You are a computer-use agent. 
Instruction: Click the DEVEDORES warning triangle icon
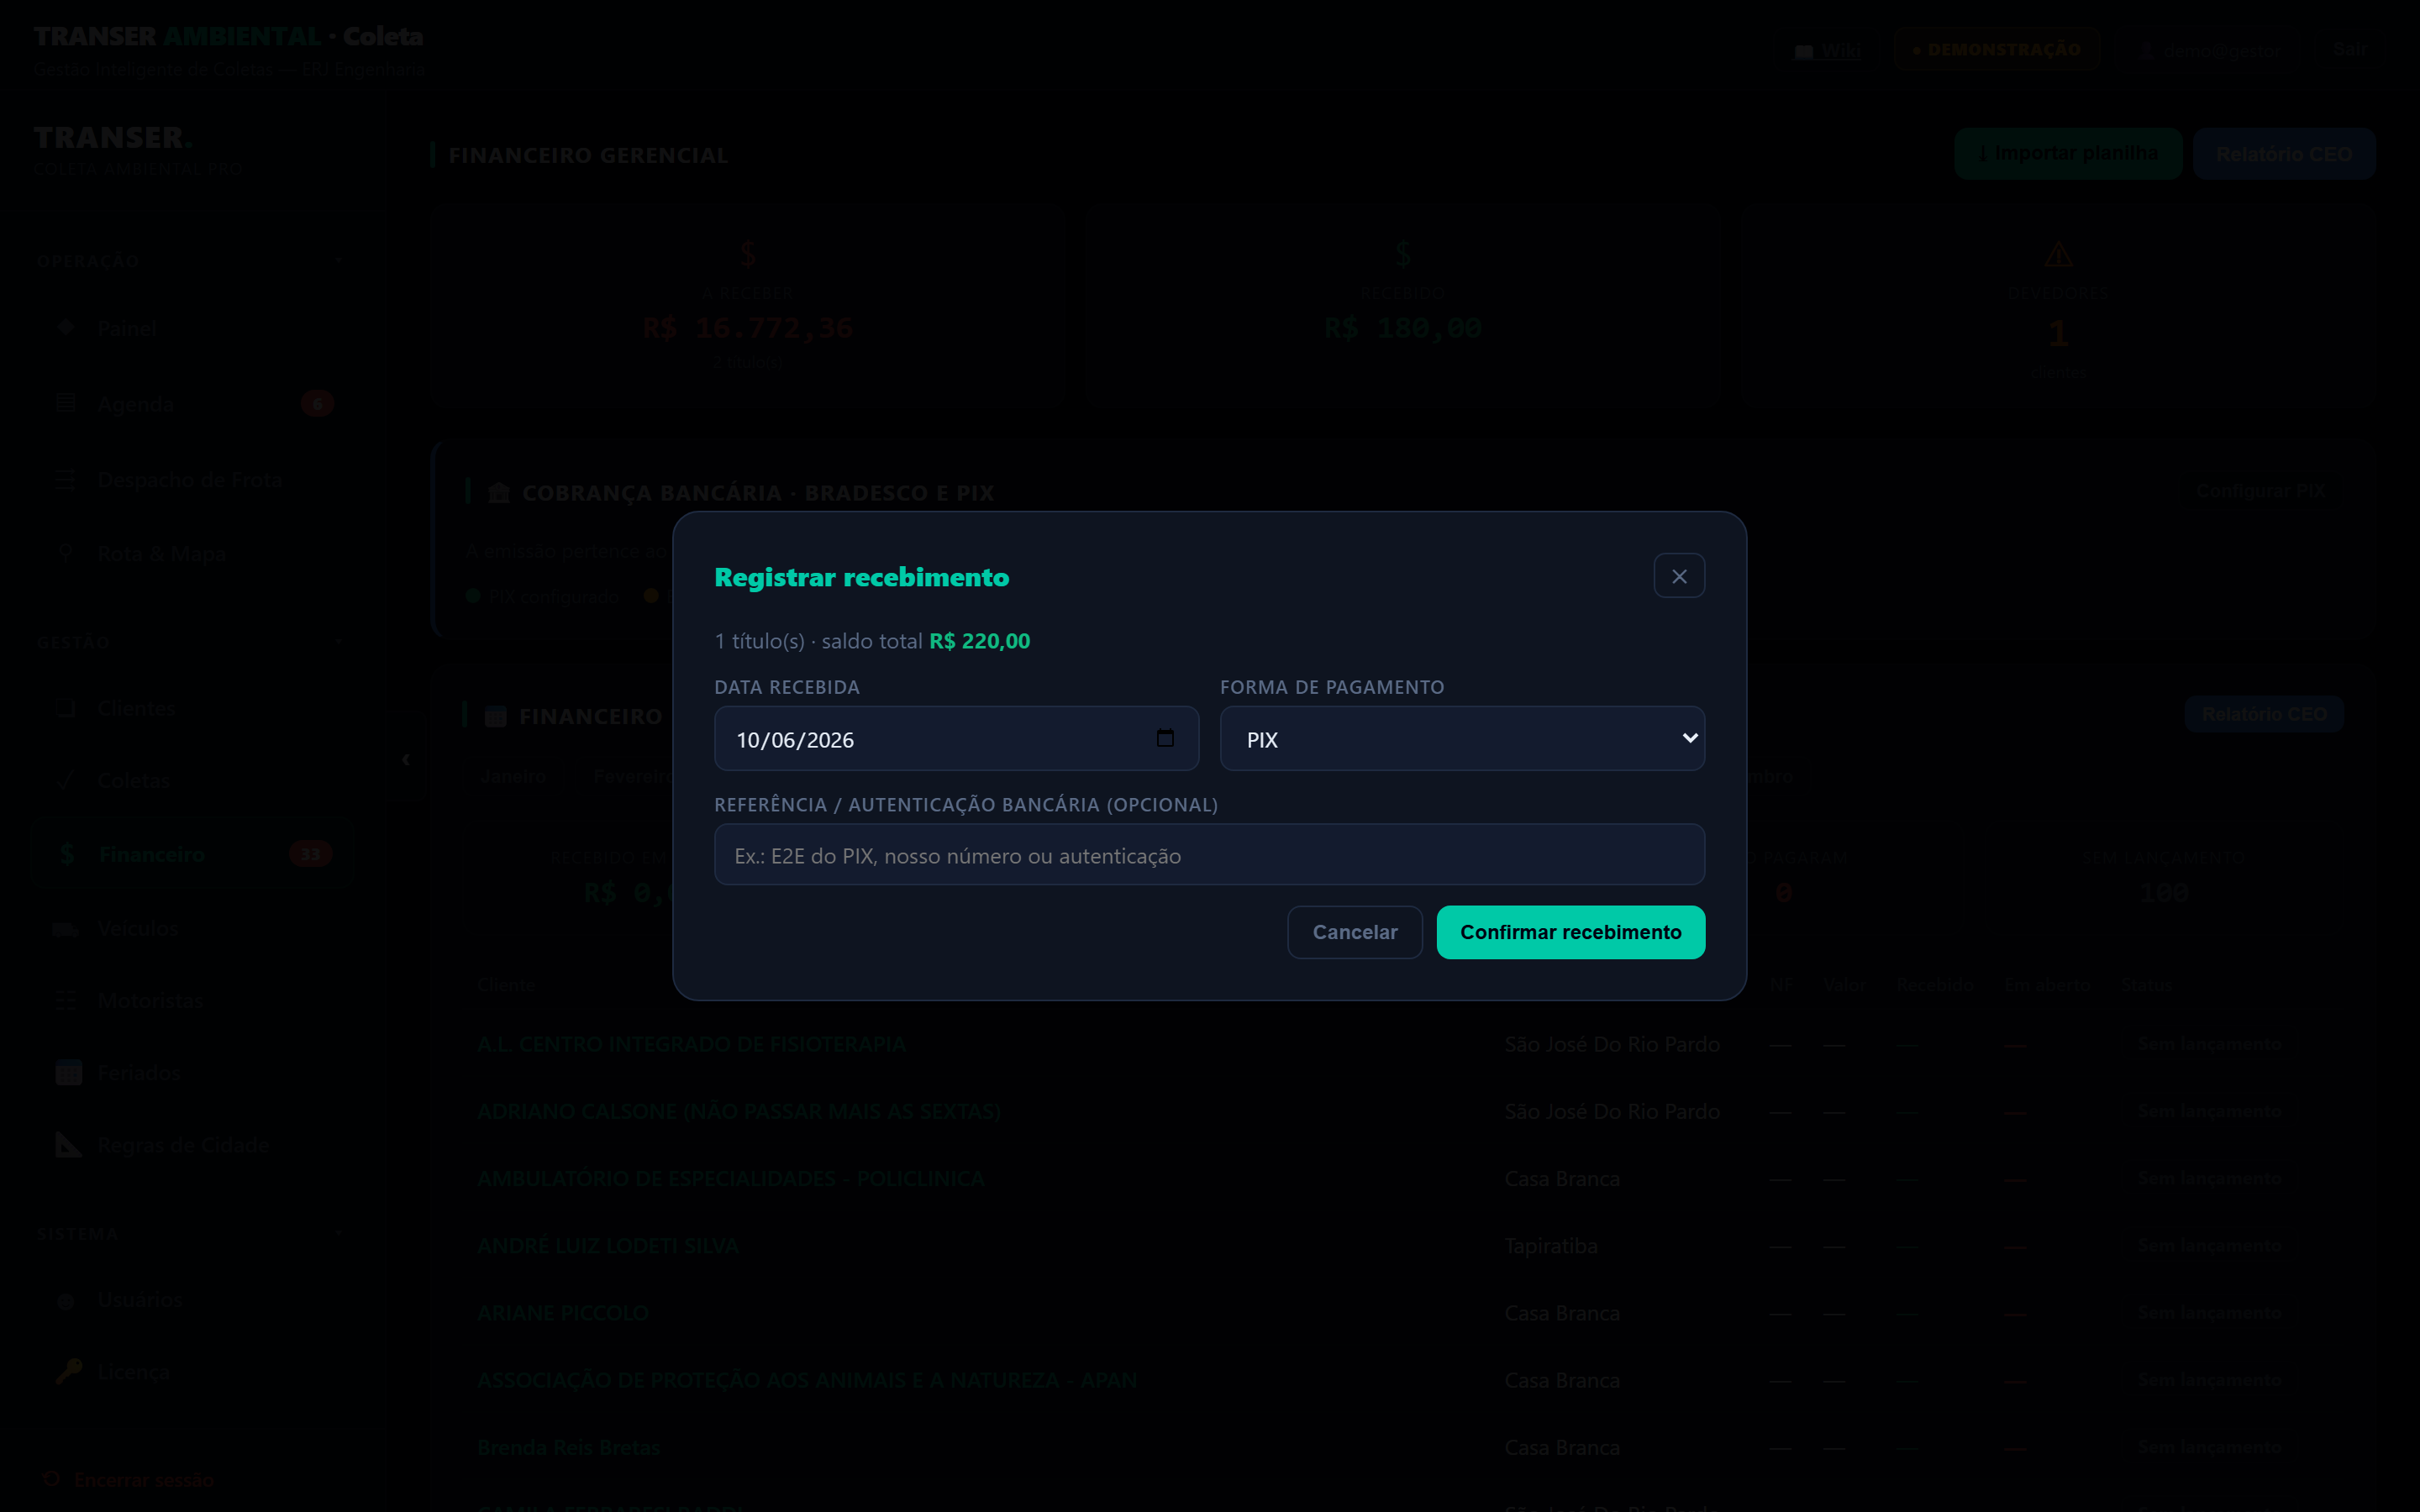point(2057,254)
